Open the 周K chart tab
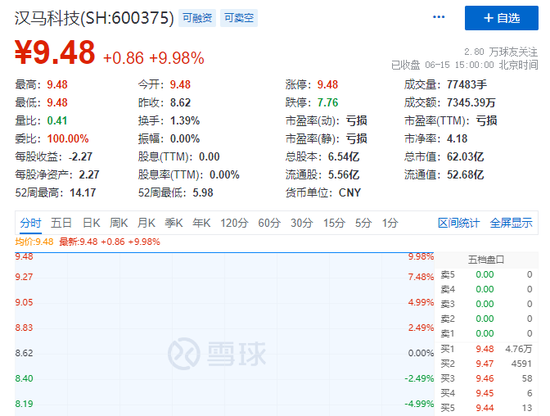 119,223
